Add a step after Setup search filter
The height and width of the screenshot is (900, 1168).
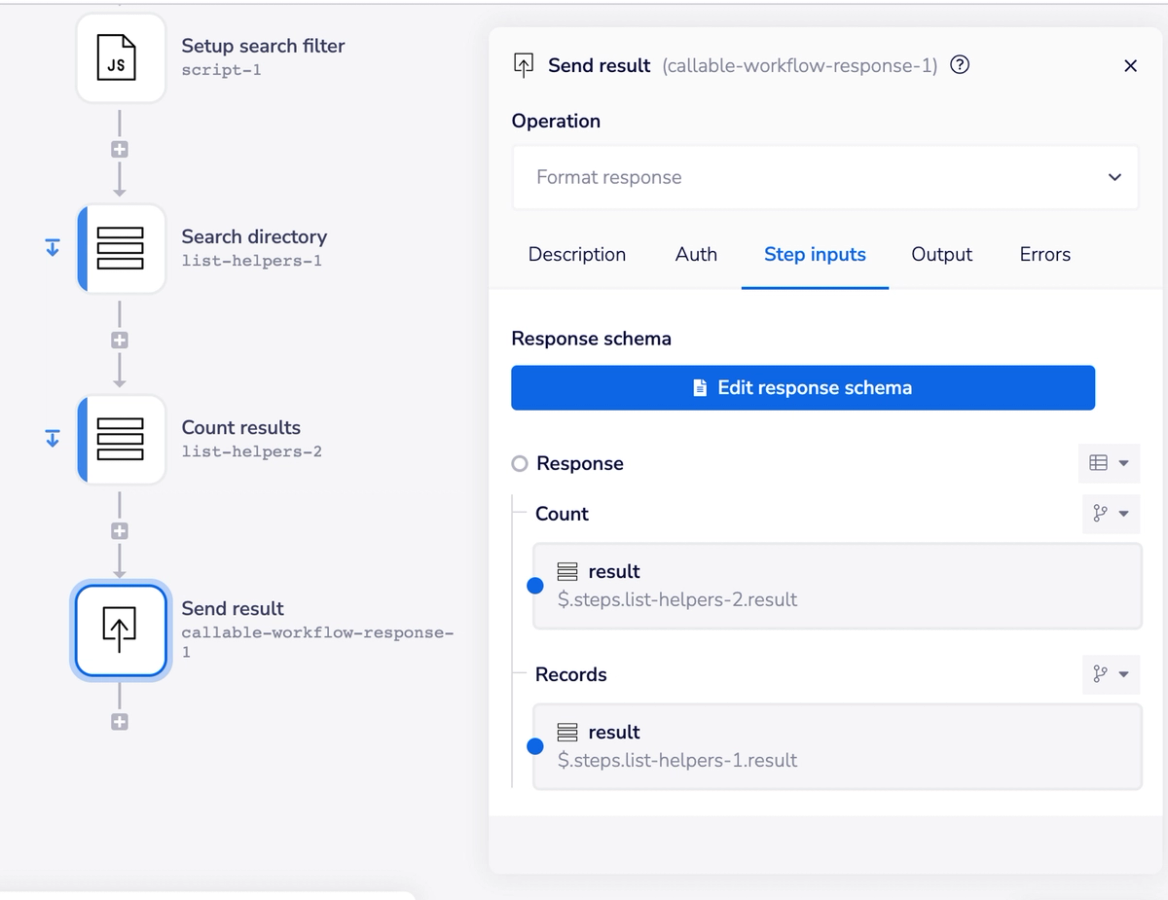(x=120, y=150)
